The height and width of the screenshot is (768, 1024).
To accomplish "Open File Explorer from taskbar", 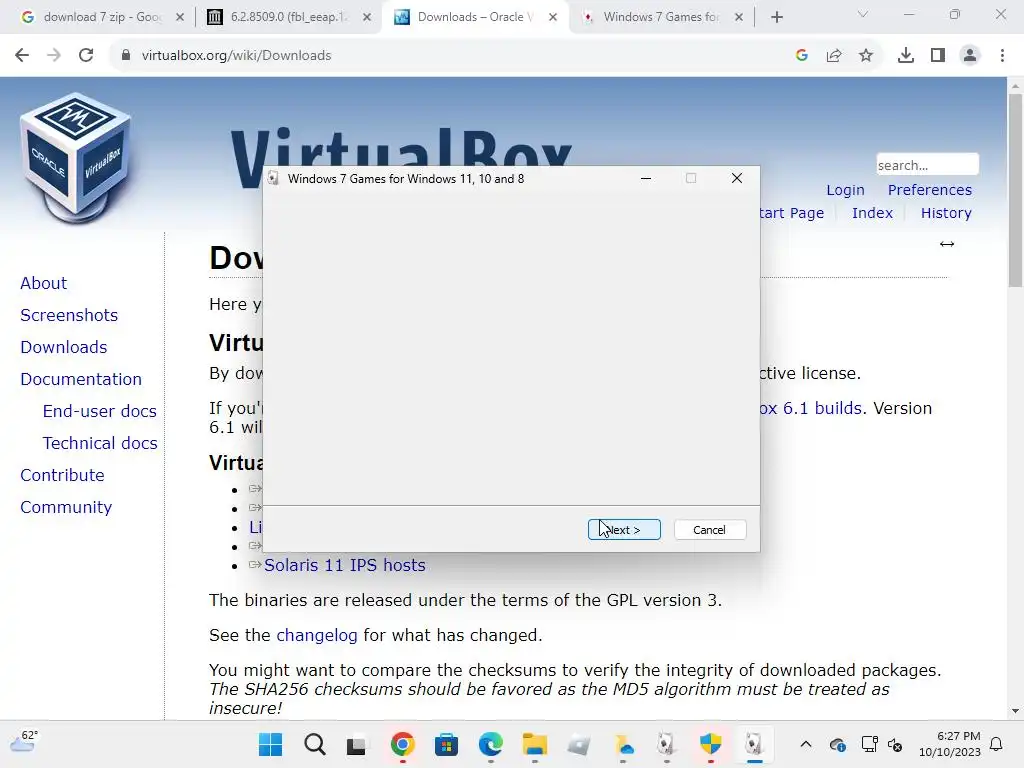I will 535,744.
